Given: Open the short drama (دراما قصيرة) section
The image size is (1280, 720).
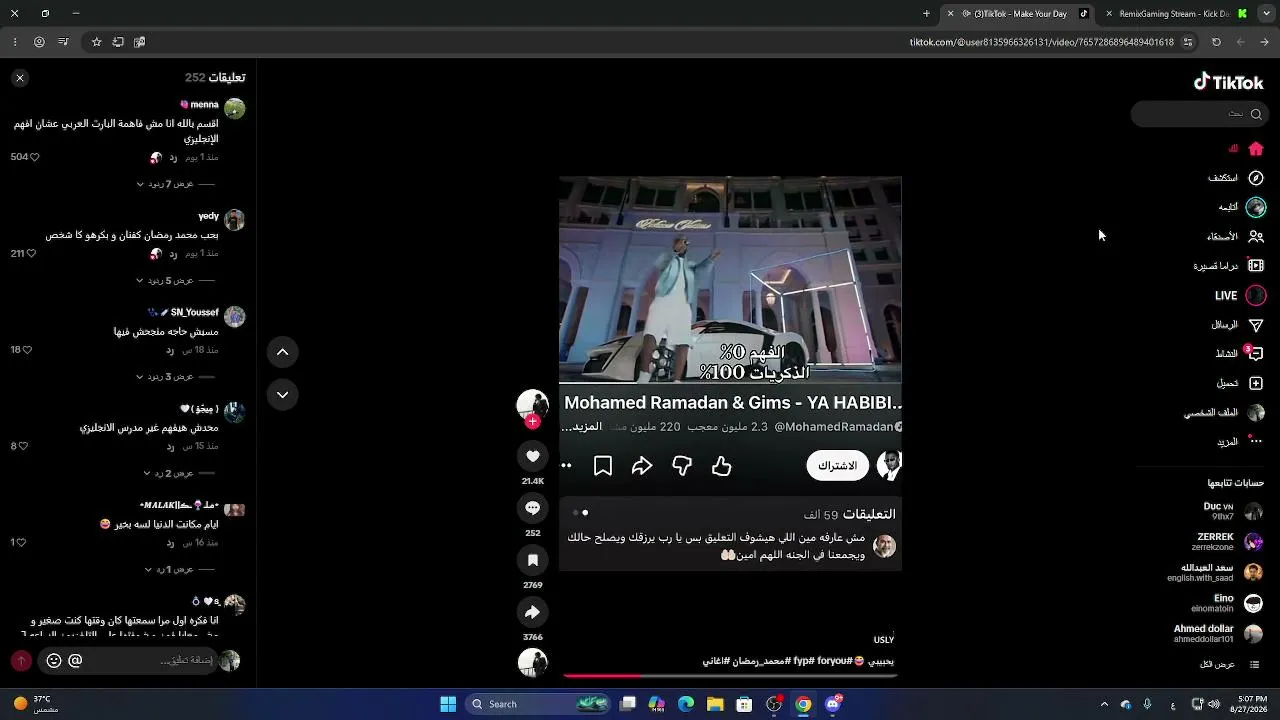Looking at the screenshot, I should click(1256, 266).
